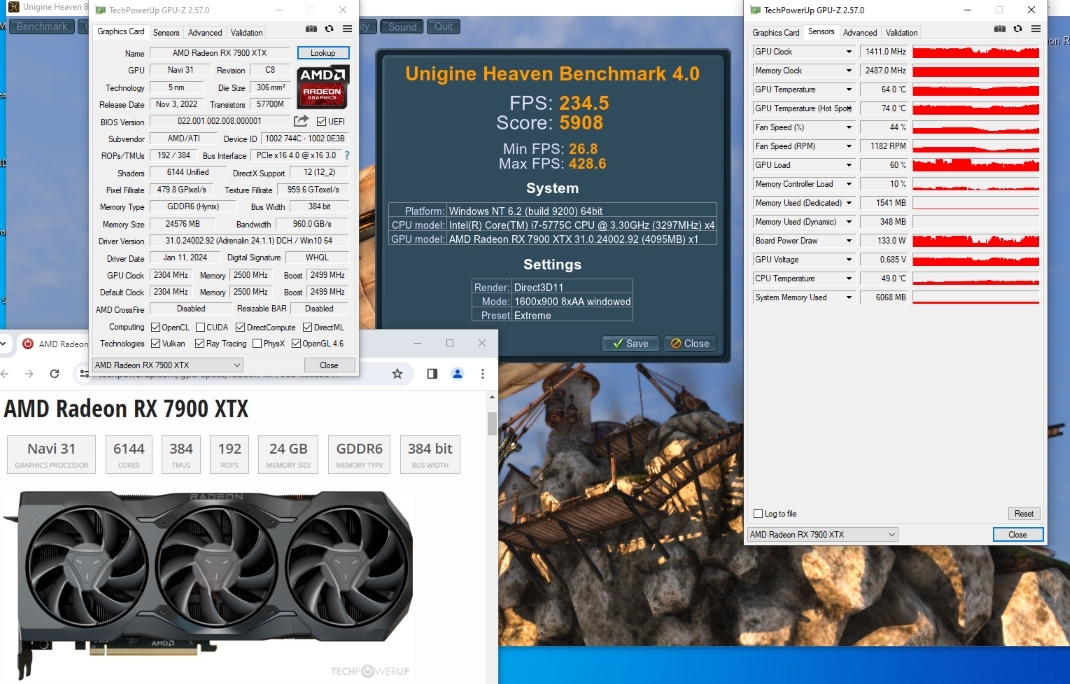Viewport: 1070px width, 684px height.
Task: Click the Benchmark button in Heaven toolbar
Action: click(x=42, y=27)
